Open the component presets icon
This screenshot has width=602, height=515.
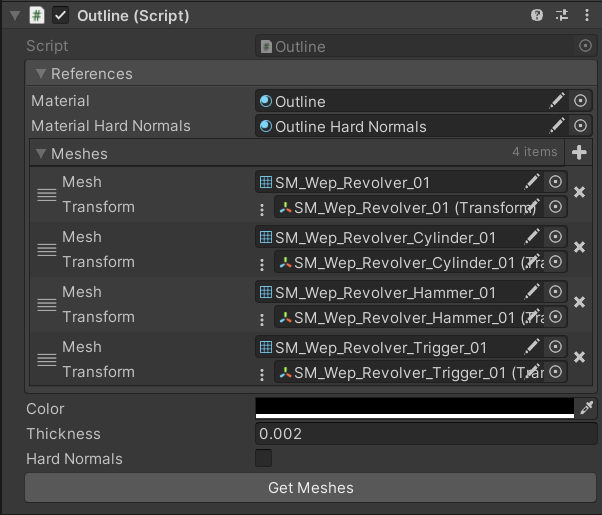(561, 16)
